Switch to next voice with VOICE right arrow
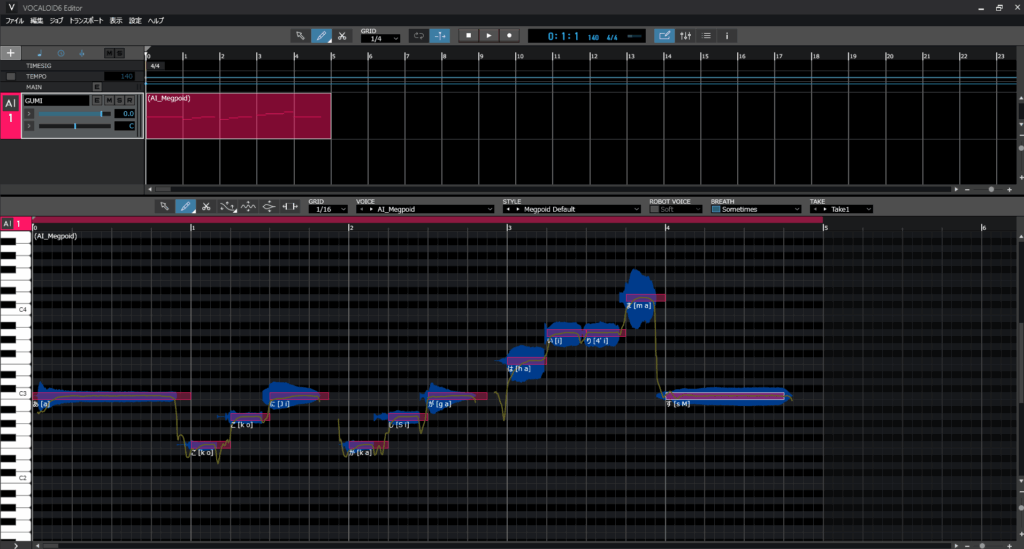The image size is (1024, 549). [x=372, y=210]
